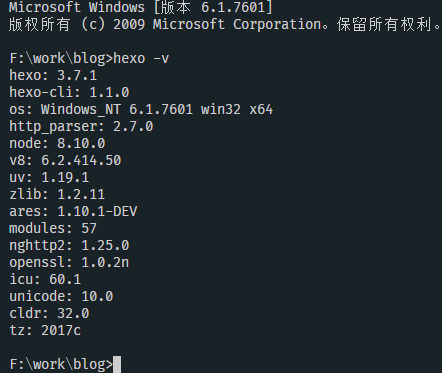Click the 'openssl: 1.0.2n' line
This screenshot has width=442, height=373.
click(69, 263)
